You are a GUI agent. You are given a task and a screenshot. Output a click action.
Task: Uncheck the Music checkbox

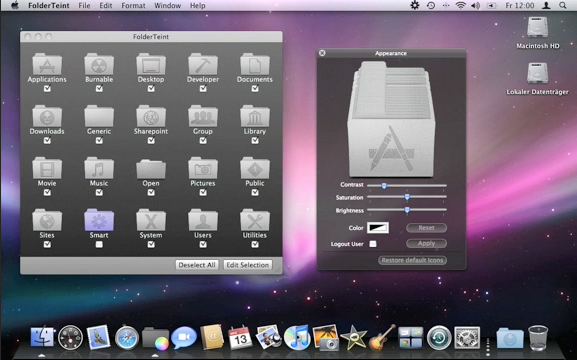[99, 193]
